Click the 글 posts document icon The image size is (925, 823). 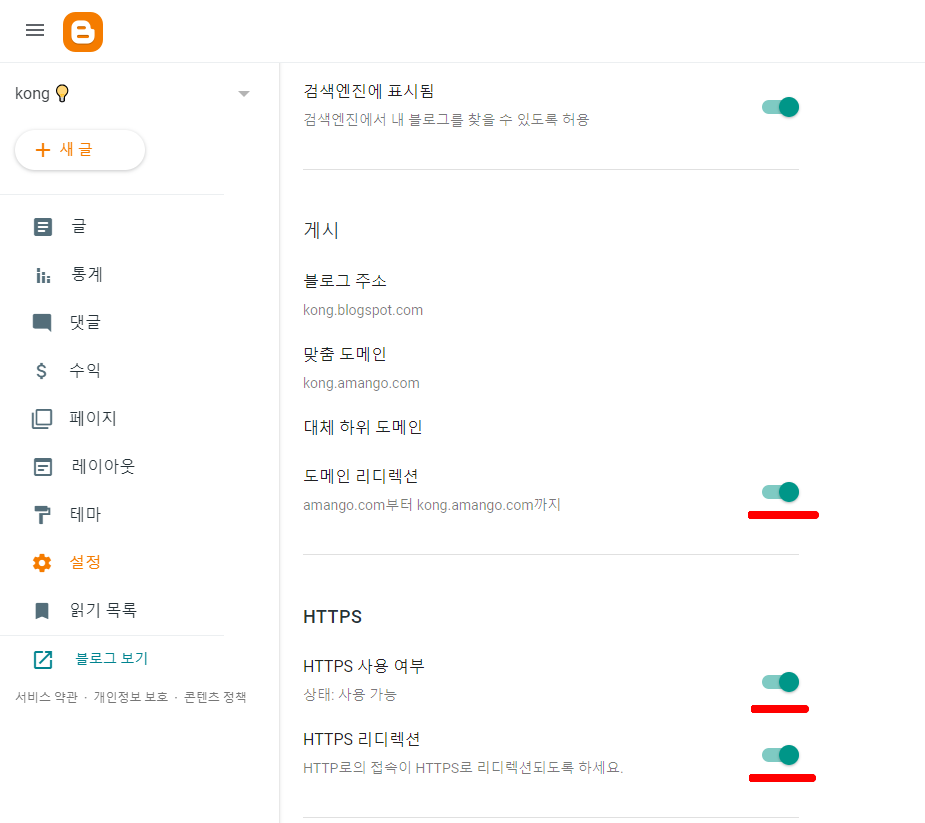tap(42, 227)
